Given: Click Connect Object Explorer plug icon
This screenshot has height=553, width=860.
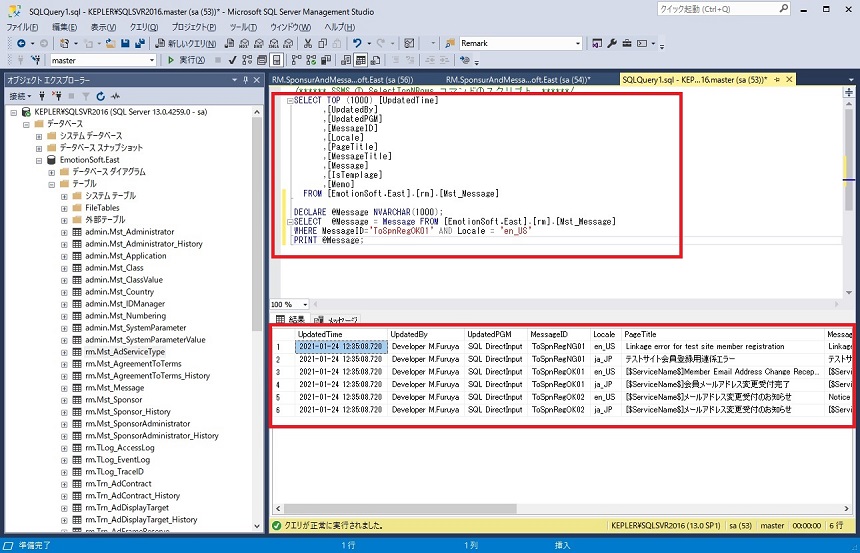Looking at the screenshot, I should [42, 96].
